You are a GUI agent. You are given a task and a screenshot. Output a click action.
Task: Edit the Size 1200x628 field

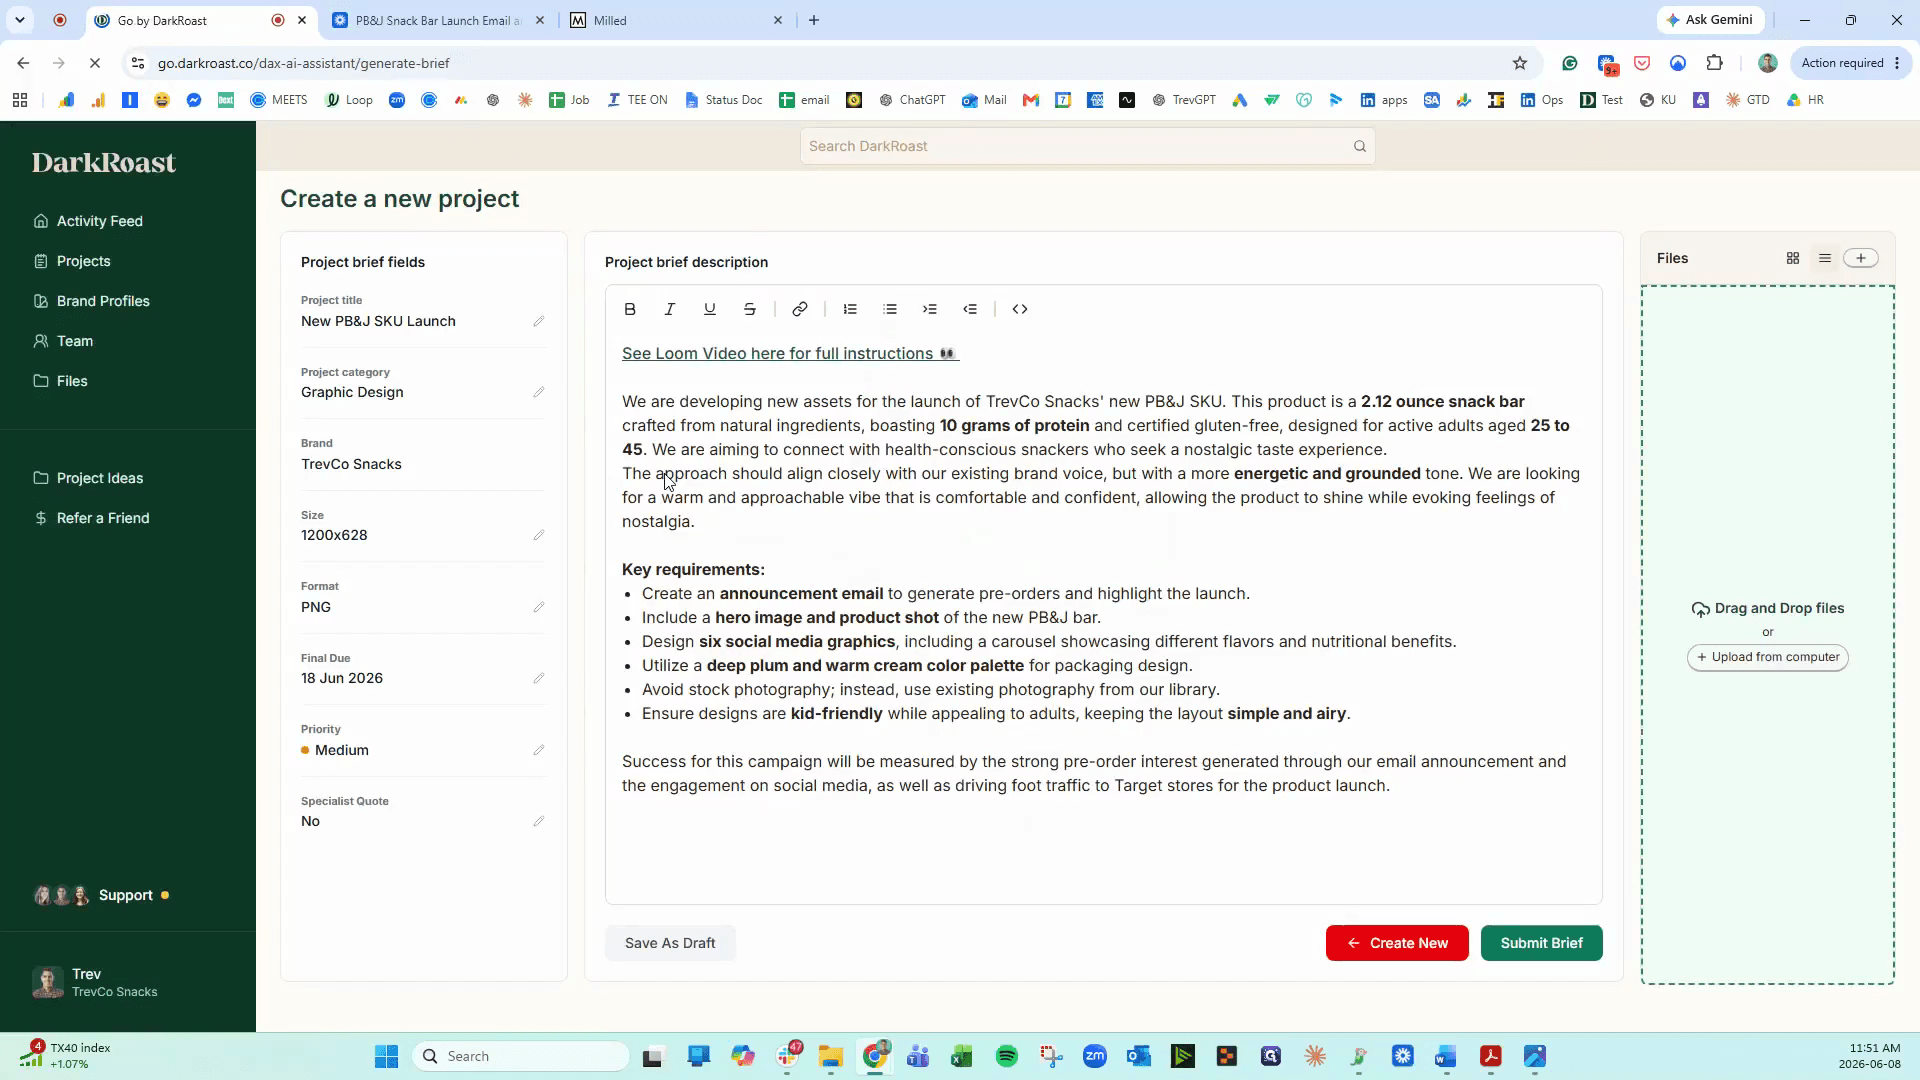(x=539, y=535)
